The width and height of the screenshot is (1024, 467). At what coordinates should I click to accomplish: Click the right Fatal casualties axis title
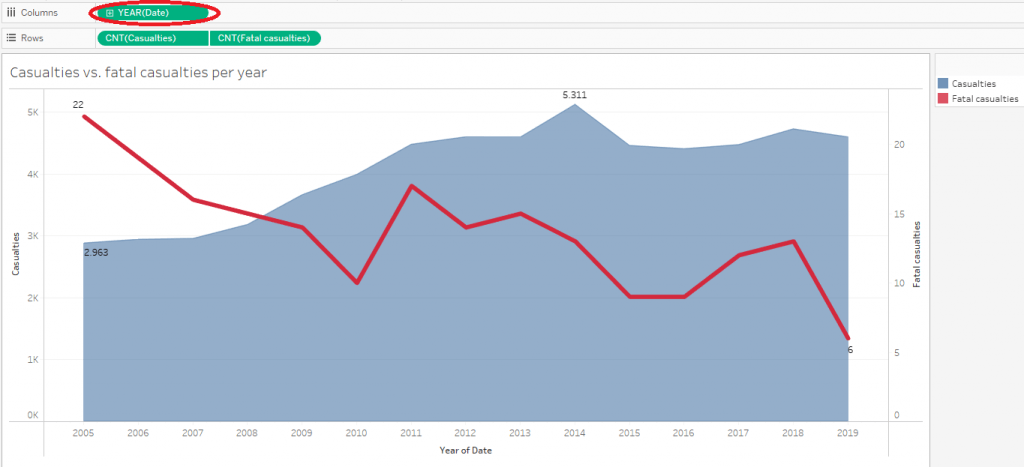pyautogui.click(x=917, y=255)
